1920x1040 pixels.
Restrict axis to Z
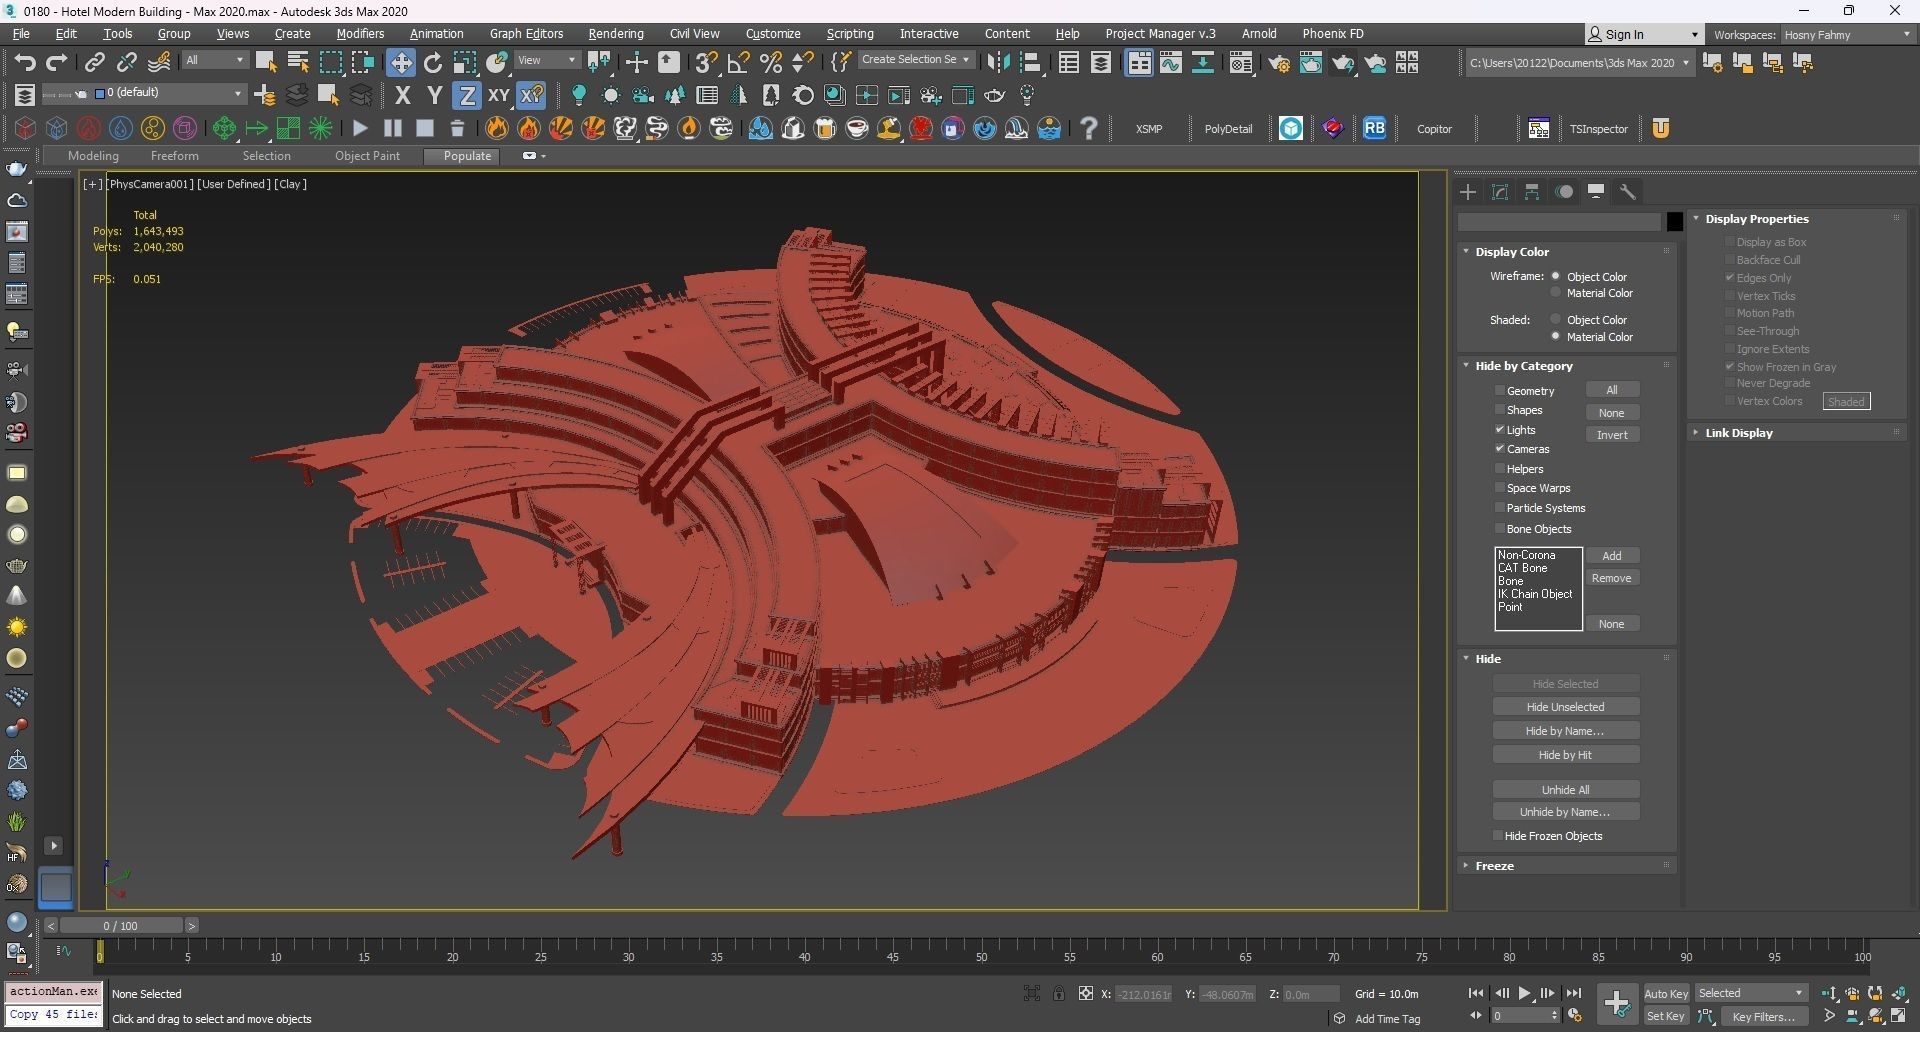467,96
